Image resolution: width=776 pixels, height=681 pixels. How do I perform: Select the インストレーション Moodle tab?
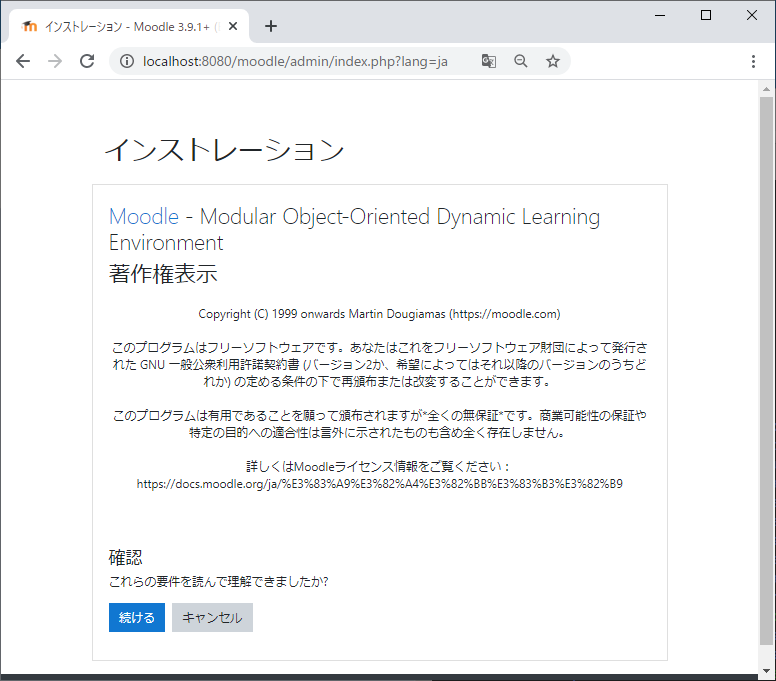pyautogui.click(x=129, y=26)
